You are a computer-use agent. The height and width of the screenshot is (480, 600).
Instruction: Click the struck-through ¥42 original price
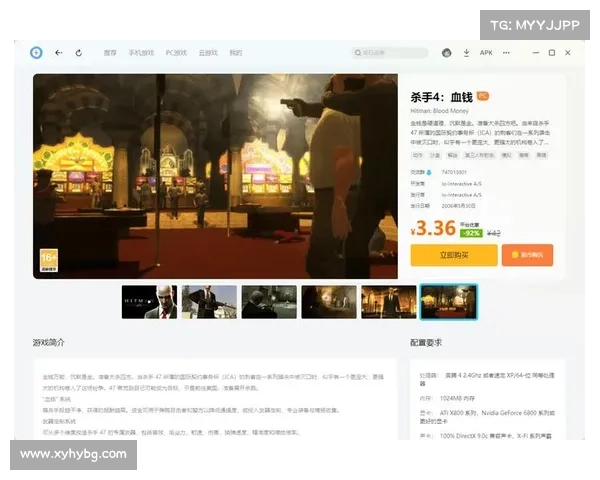click(x=494, y=233)
